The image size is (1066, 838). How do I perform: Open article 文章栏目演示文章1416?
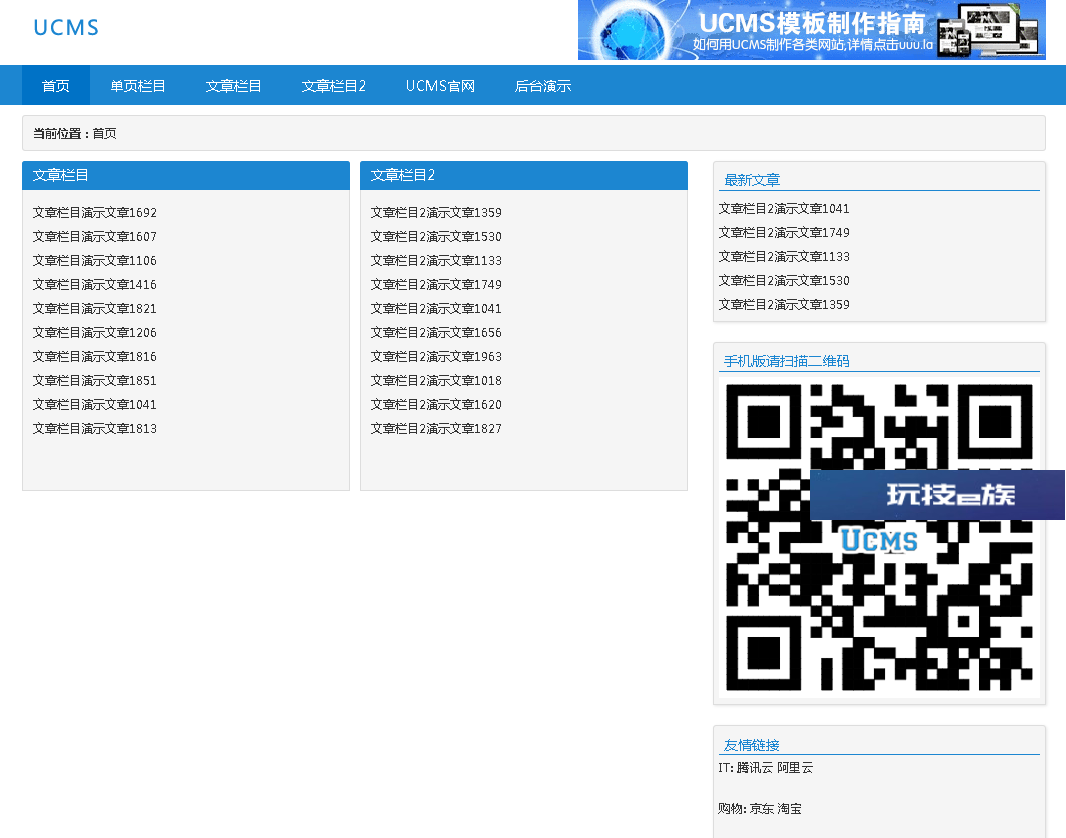[x=94, y=285]
